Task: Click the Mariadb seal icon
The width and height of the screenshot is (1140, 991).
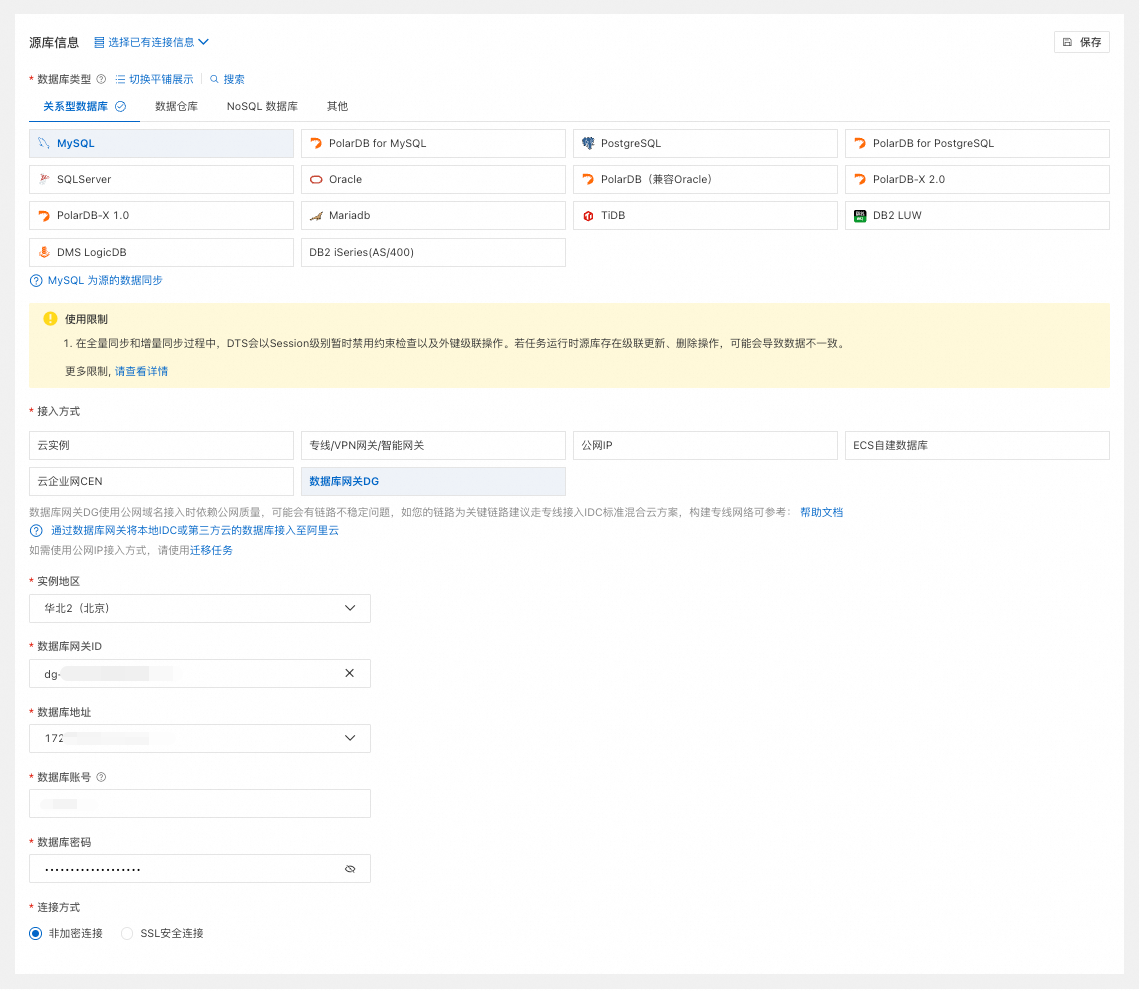Action: point(316,216)
